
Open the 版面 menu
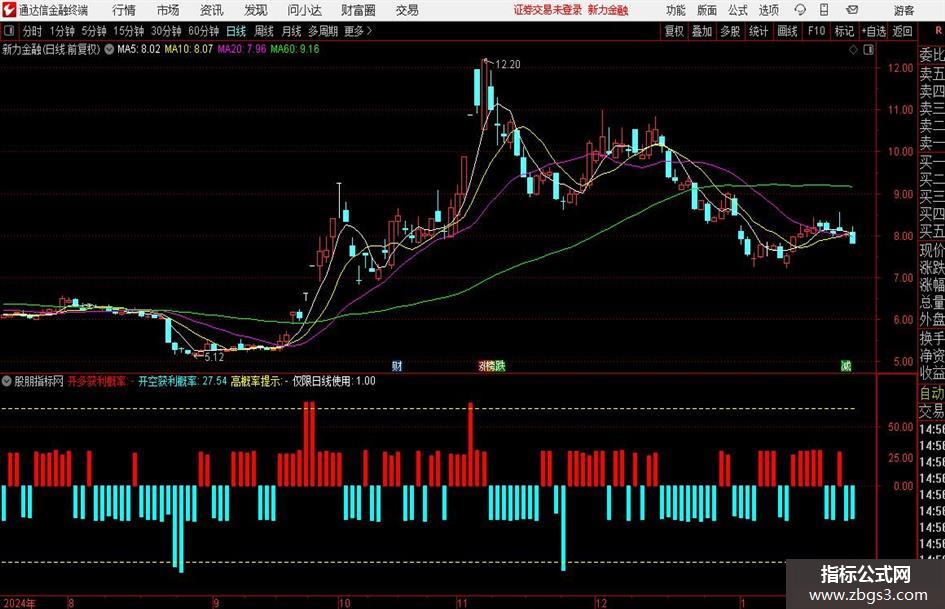[706, 10]
